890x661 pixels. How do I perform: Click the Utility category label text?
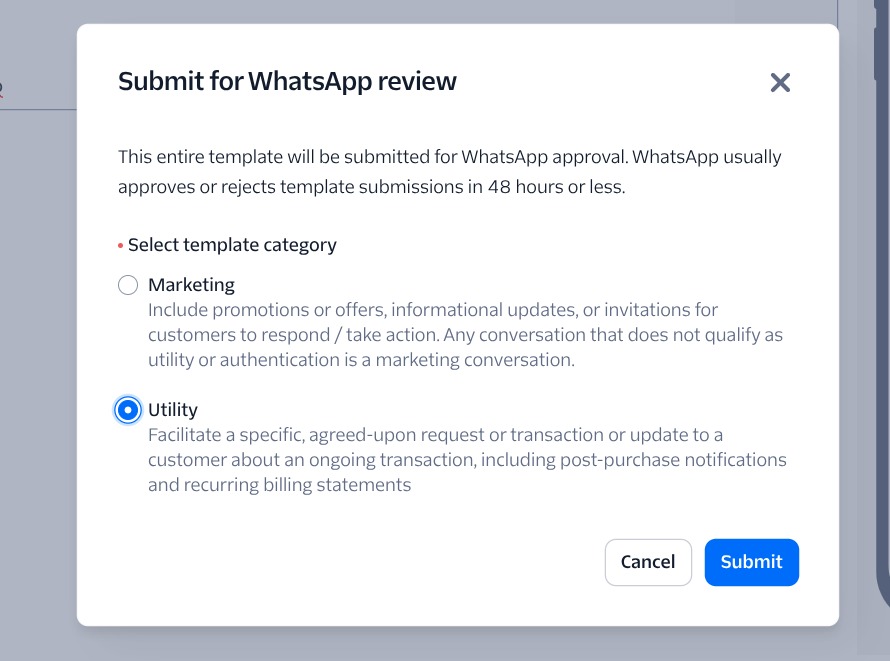coord(173,410)
